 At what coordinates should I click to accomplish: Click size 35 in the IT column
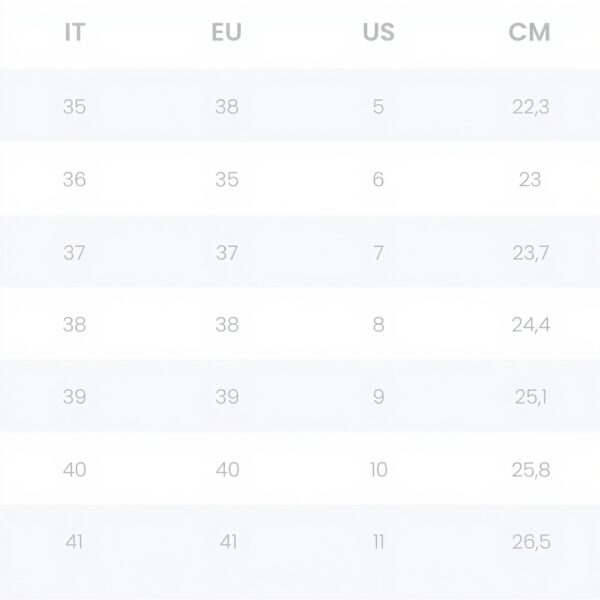tap(74, 106)
